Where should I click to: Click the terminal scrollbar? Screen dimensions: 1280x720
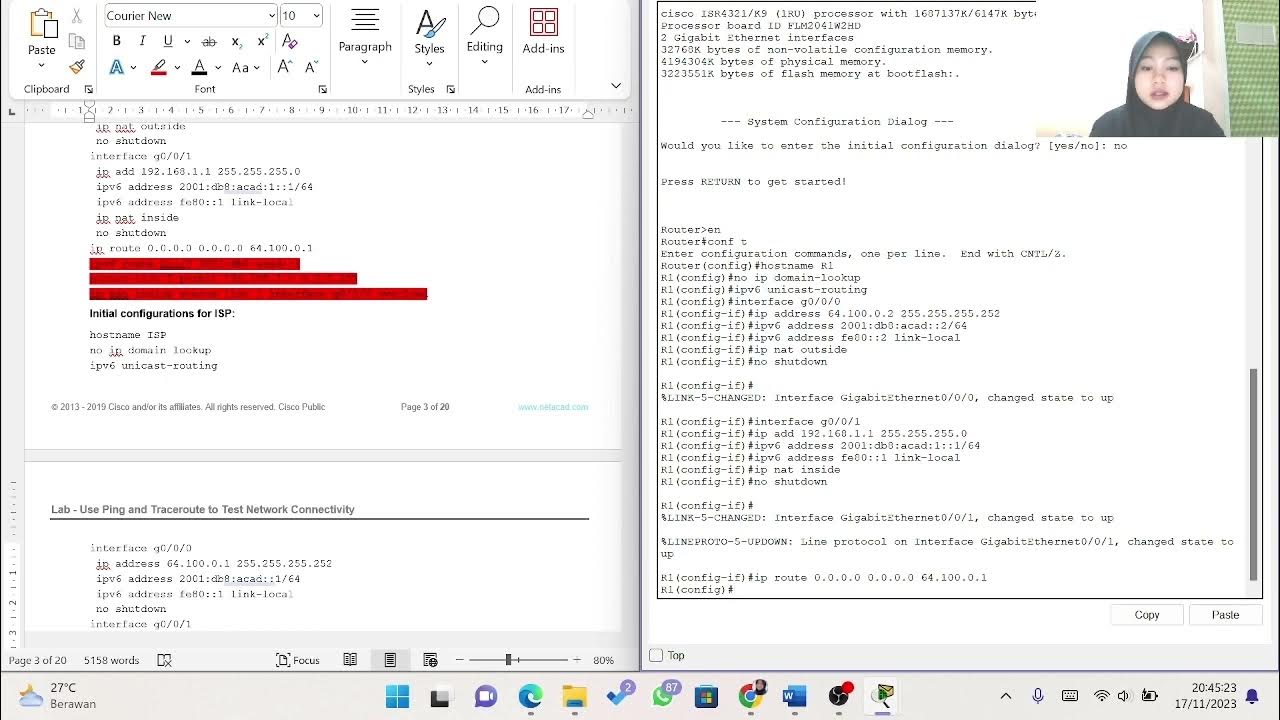pyautogui.click(x=1254, y=474)
